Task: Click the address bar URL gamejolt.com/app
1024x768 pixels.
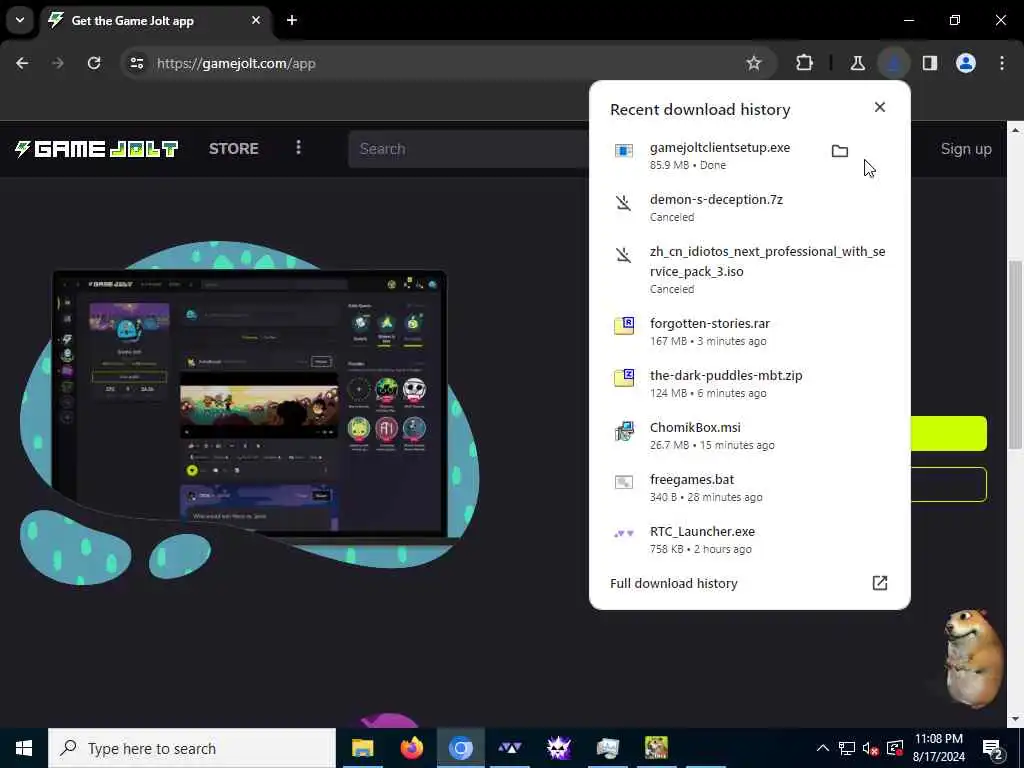Action: [236, 63]
